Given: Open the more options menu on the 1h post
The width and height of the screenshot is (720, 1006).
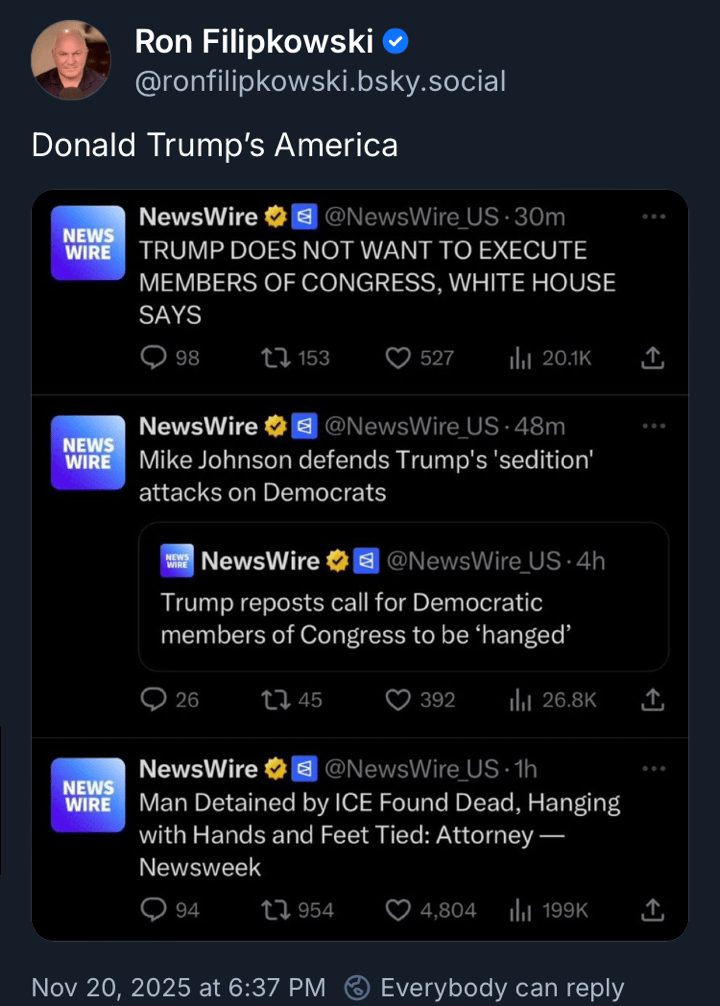Looking at the screenshot, I should pos(653,768).
